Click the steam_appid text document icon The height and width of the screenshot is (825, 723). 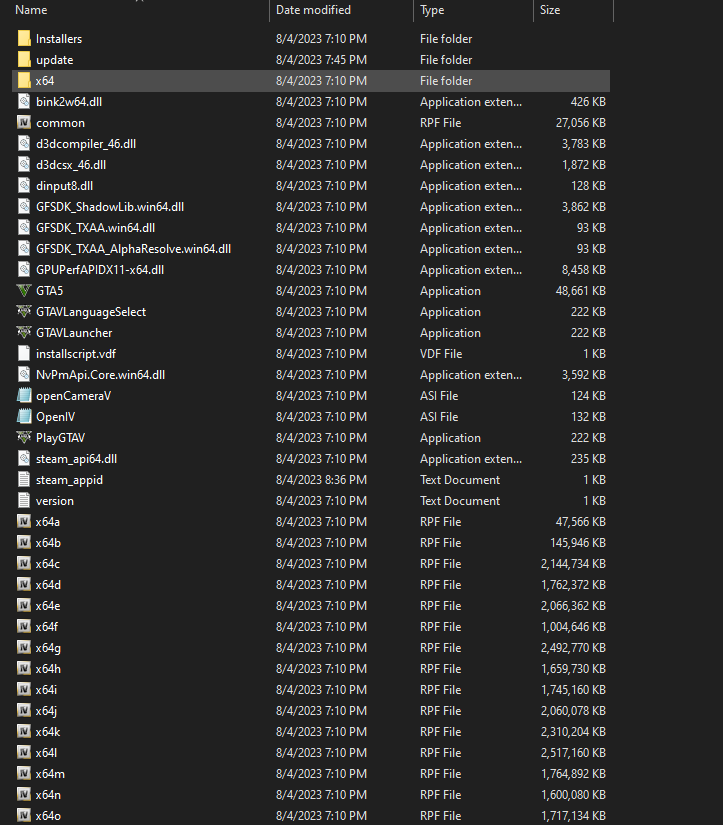click(24, 480)
